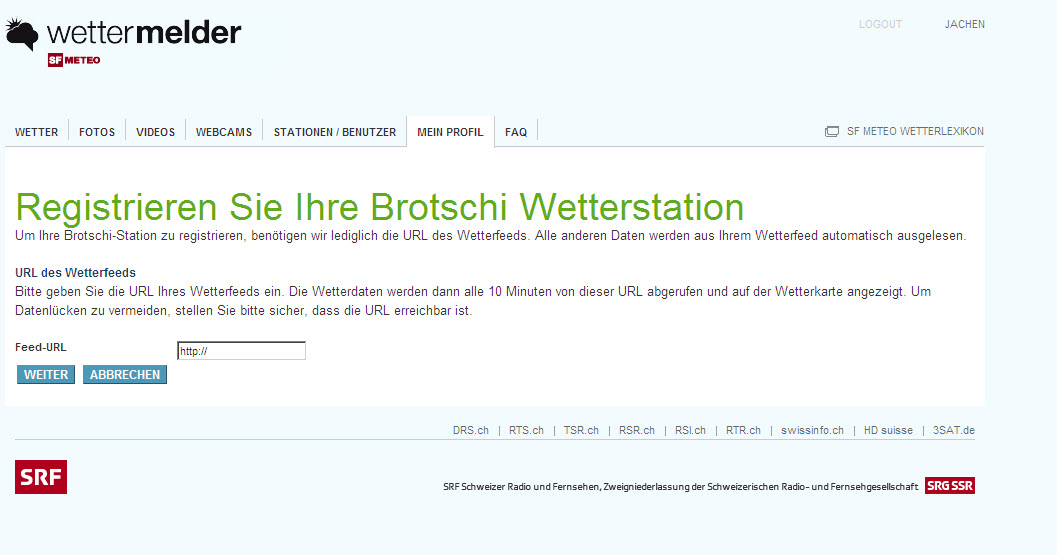Viewport: 1057px width, 555px height.
Task: Open the FOTOS tab
Action: point(97,132)
